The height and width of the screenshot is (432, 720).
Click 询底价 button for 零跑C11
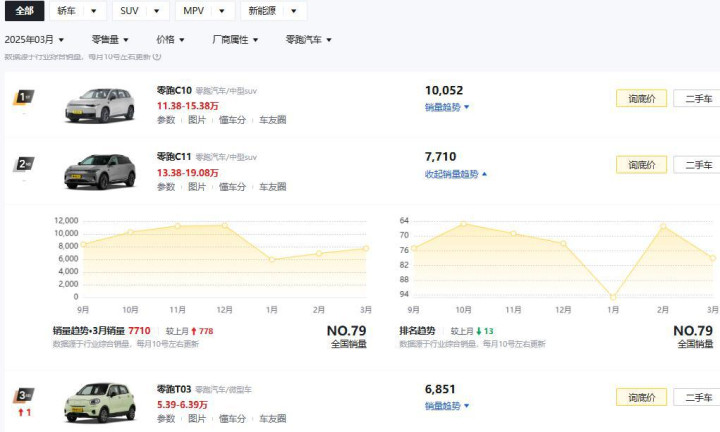click(x=641, y=165)
